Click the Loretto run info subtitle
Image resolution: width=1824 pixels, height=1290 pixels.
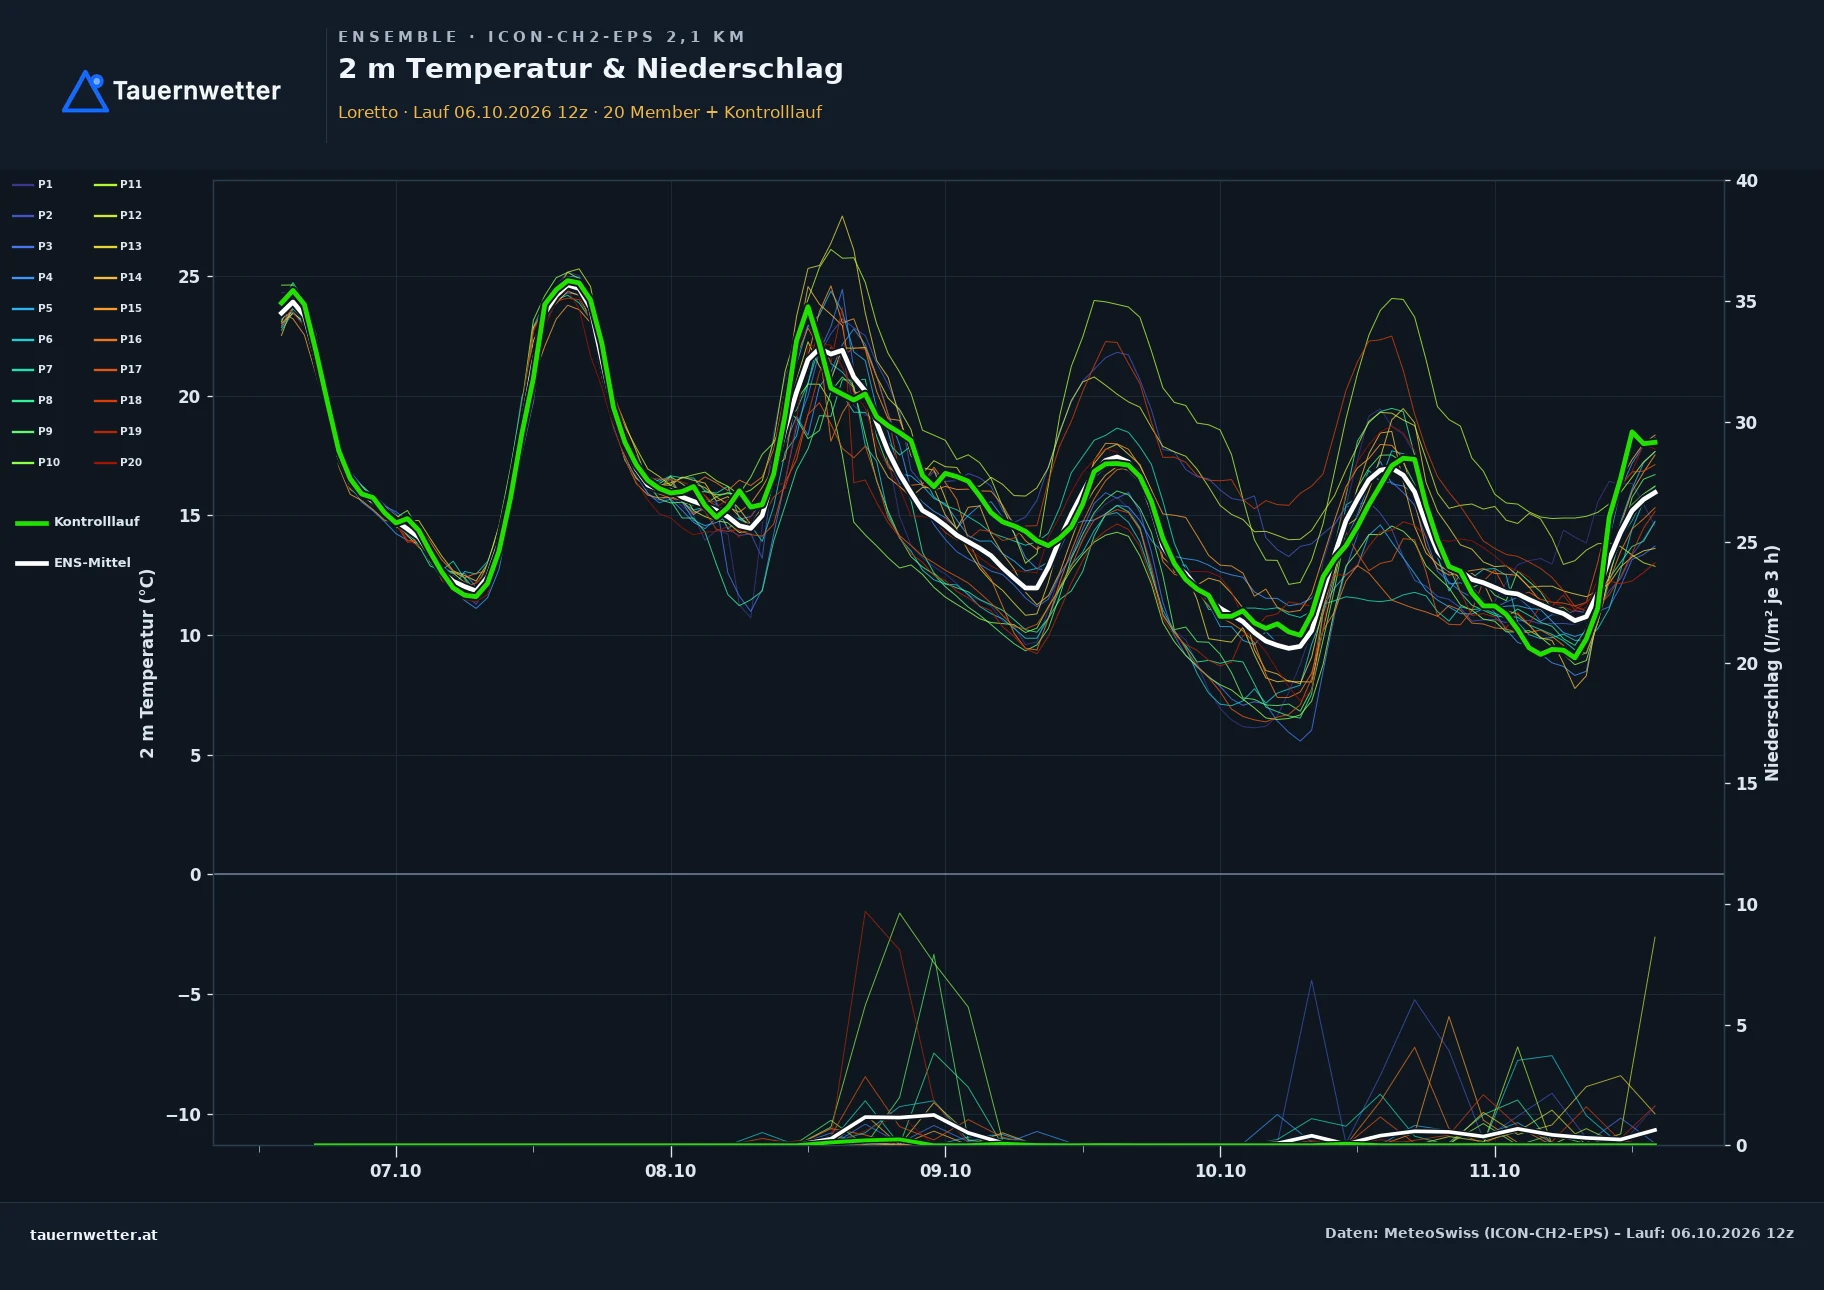(580, 112)
